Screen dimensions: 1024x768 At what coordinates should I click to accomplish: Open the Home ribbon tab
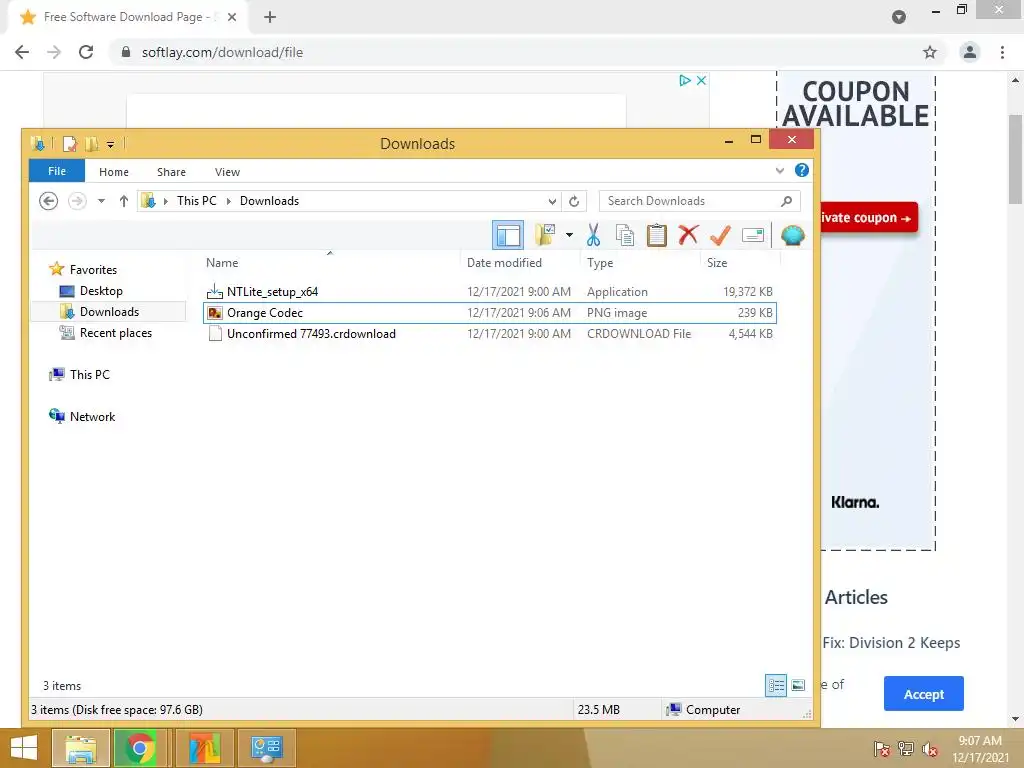click(x=114, y=172)
